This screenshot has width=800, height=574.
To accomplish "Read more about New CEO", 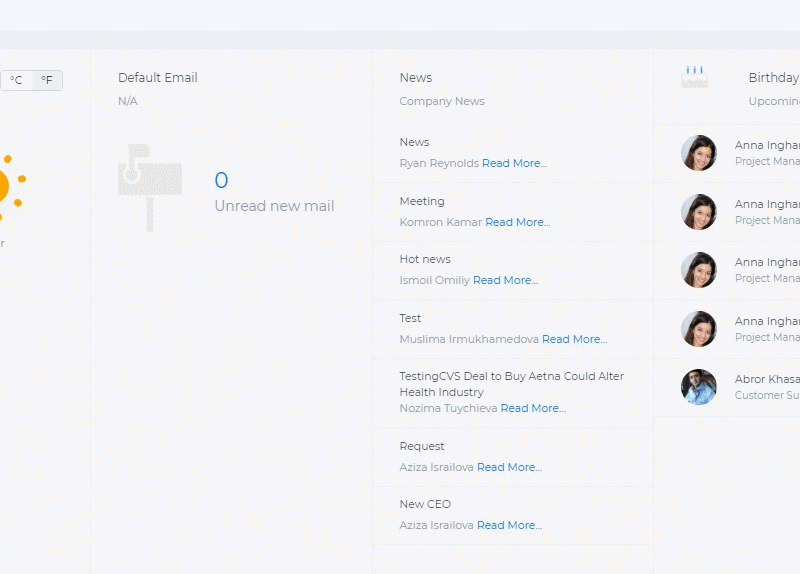I will (509, 525).
